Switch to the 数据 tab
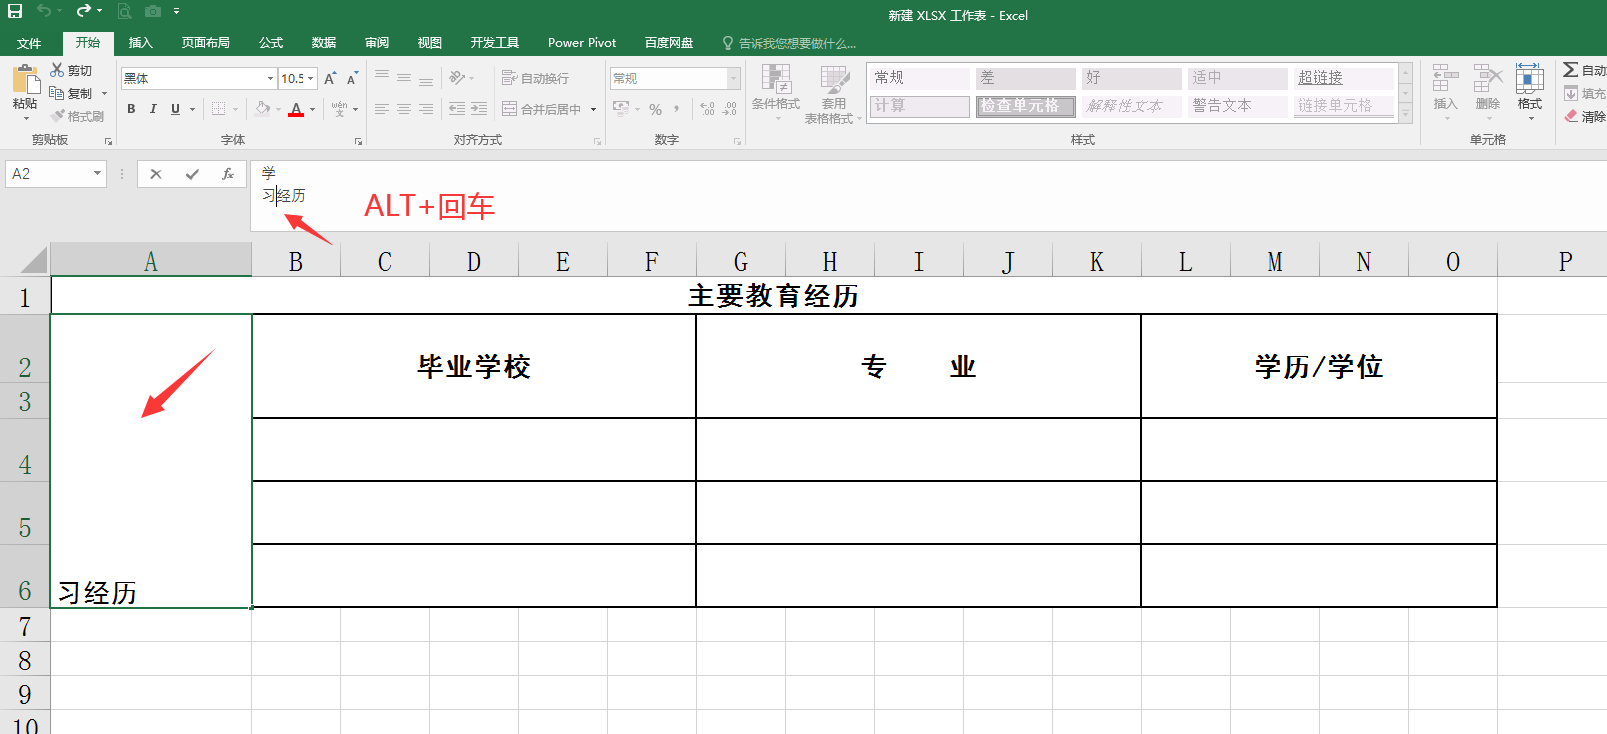The height and width of the screenshot is (734, 1607). click(x=324, y=43)
